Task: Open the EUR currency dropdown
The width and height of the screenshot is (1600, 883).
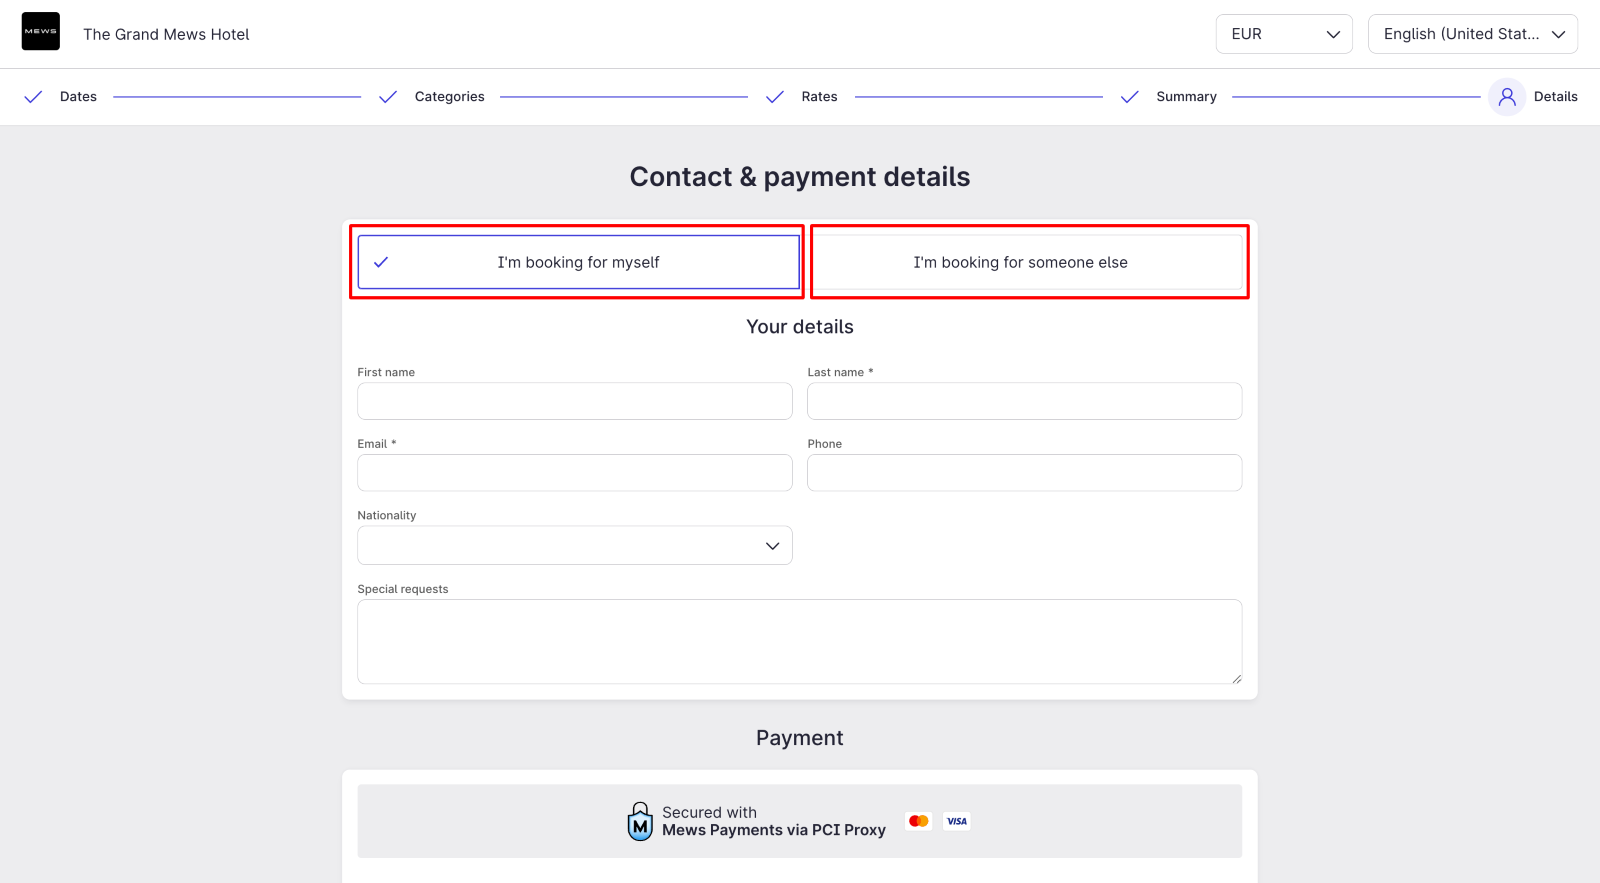Action: point(1284,34)
